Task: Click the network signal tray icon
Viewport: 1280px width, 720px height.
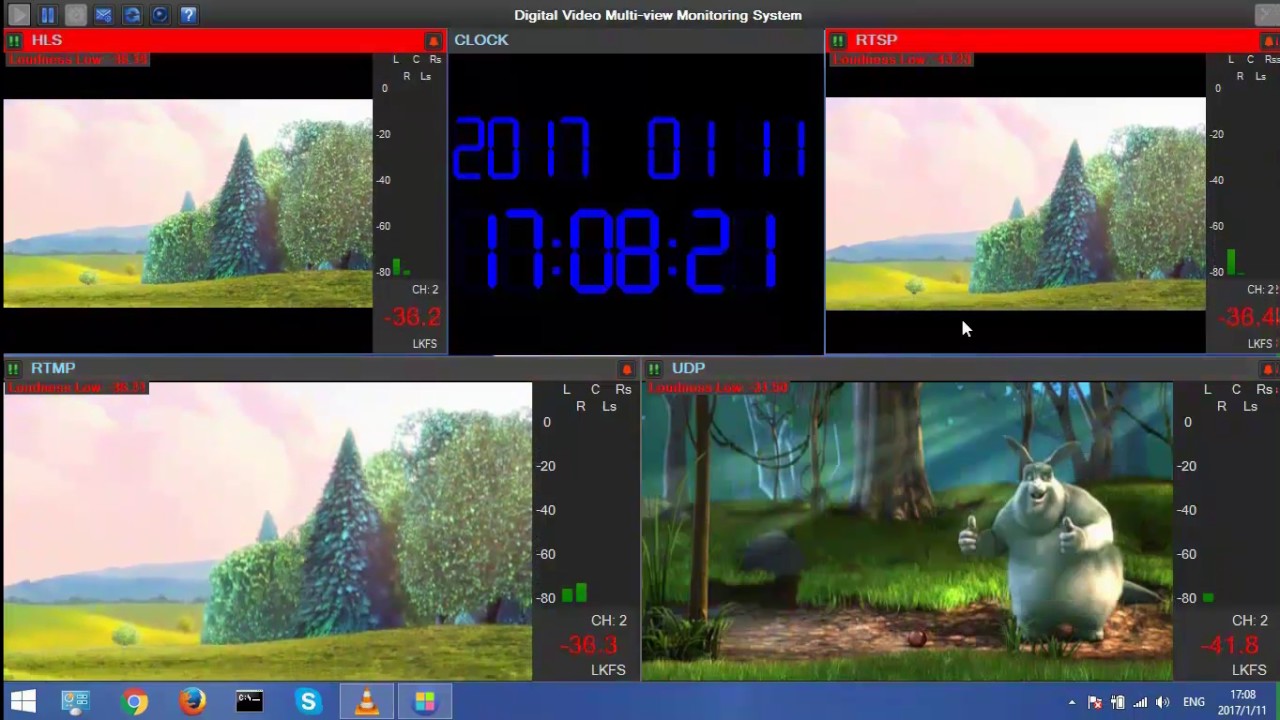Action: [x=1140, y=702]
